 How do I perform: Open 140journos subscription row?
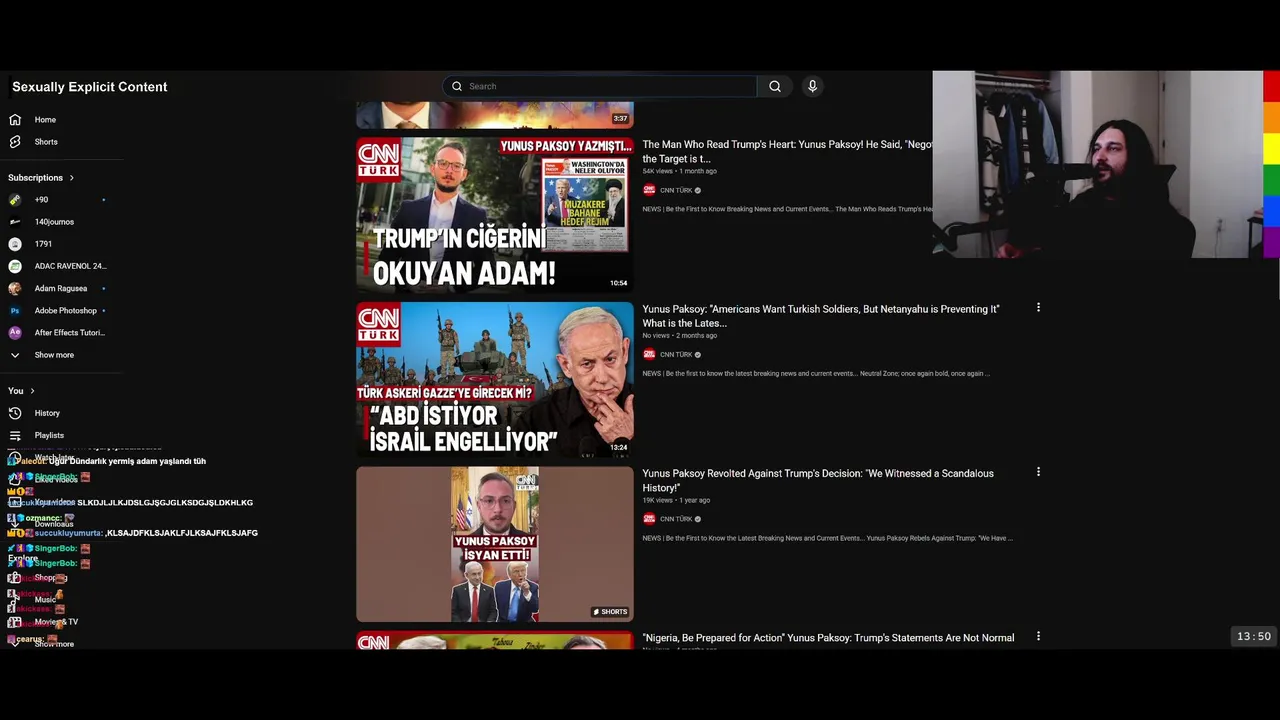pyautogui.click(x=60, y=222)
